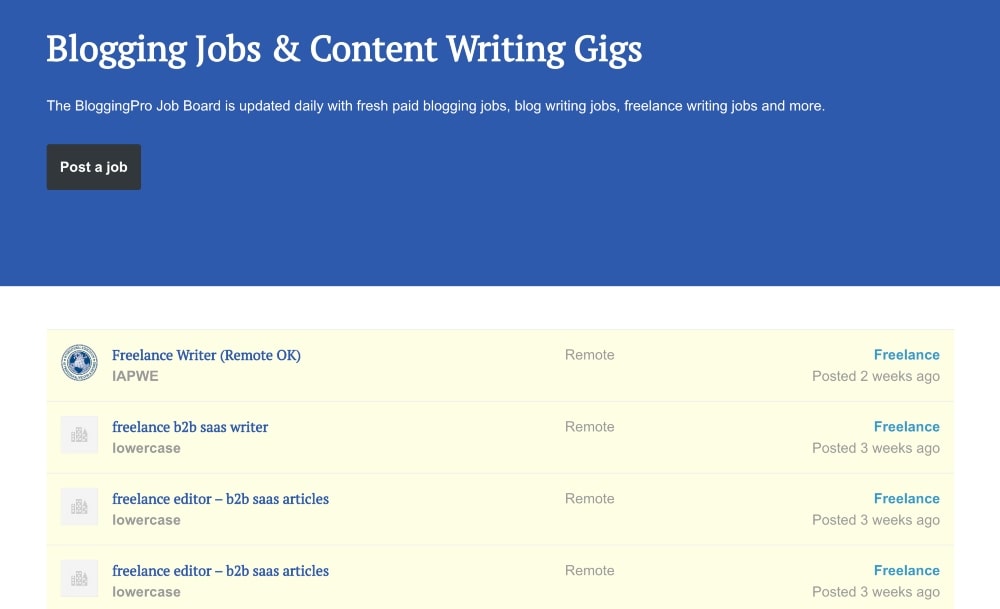This screenshot has height=609, width=1000.
Task: Click the Freelance tag on the b2b saas writer row
Action: (x=906, y=426)
